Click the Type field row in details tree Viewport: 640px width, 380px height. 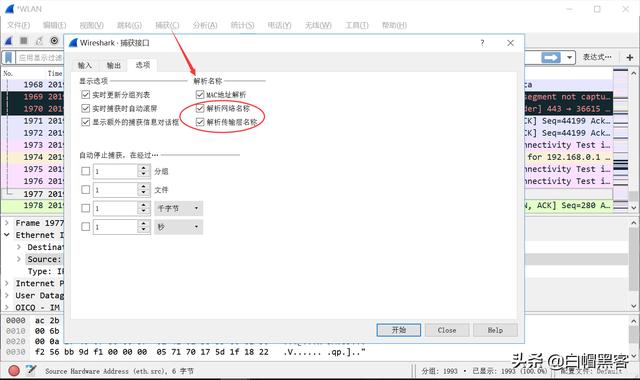[x=45, y=271]
